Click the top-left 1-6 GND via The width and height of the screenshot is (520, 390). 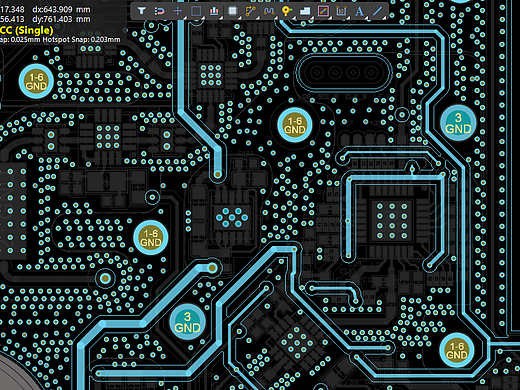[x=36, y=81]
